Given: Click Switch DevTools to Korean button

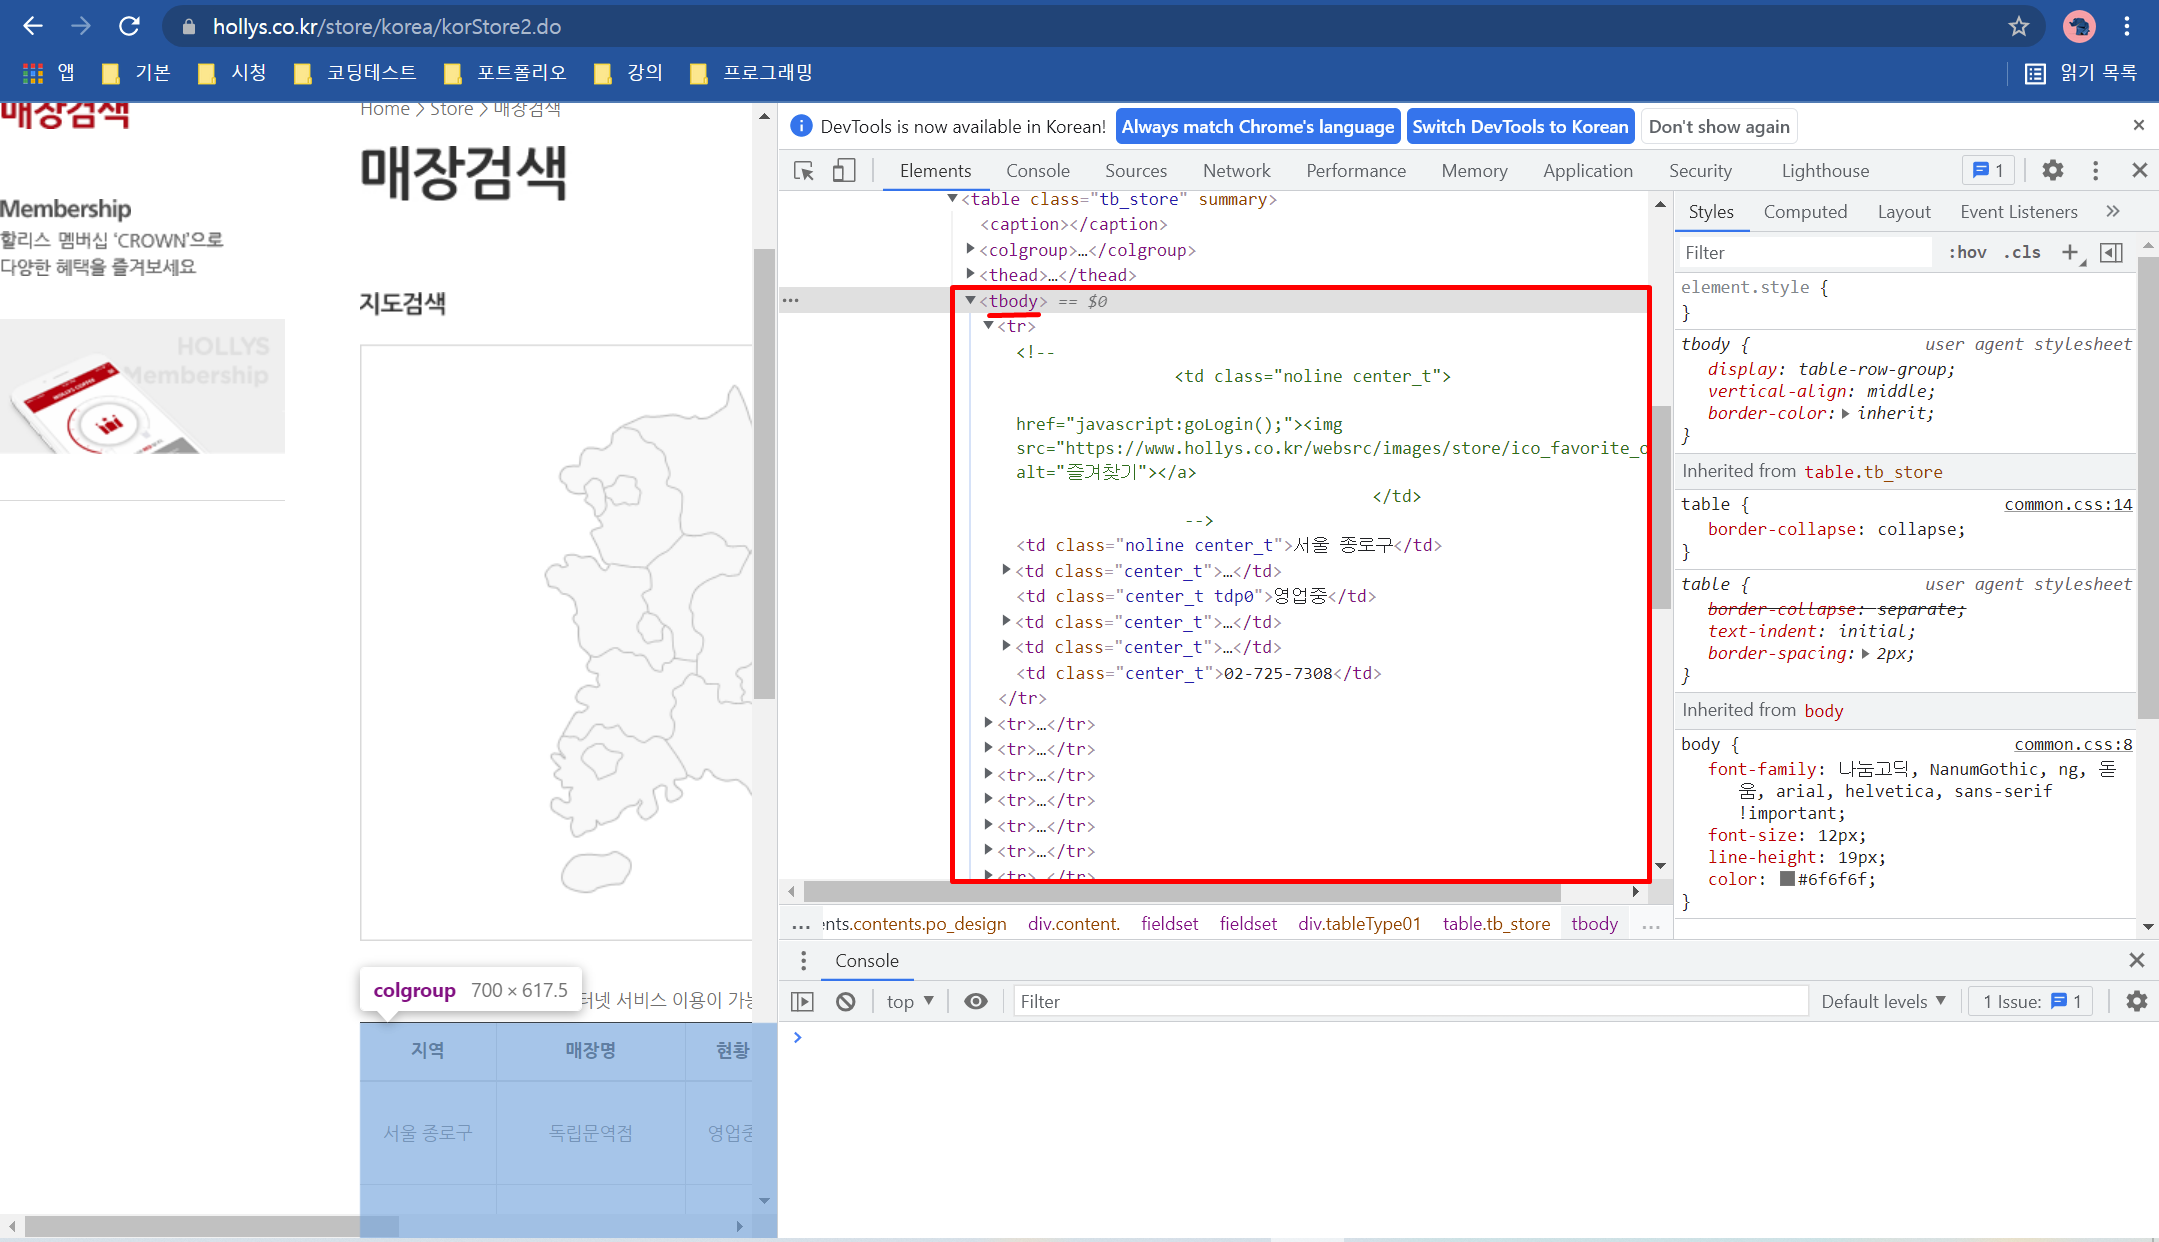Looking at the screenshot, I should point(1519,127).
